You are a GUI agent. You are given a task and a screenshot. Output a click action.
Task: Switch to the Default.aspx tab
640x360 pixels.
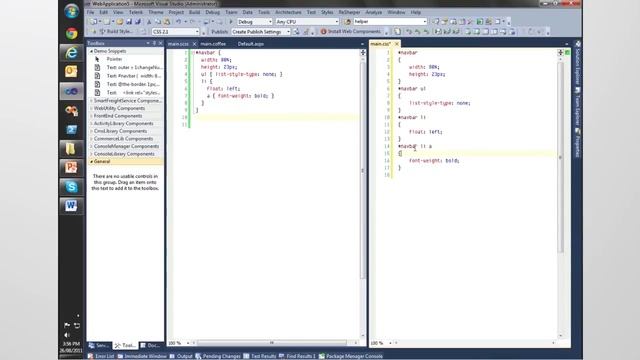[251, 44]
